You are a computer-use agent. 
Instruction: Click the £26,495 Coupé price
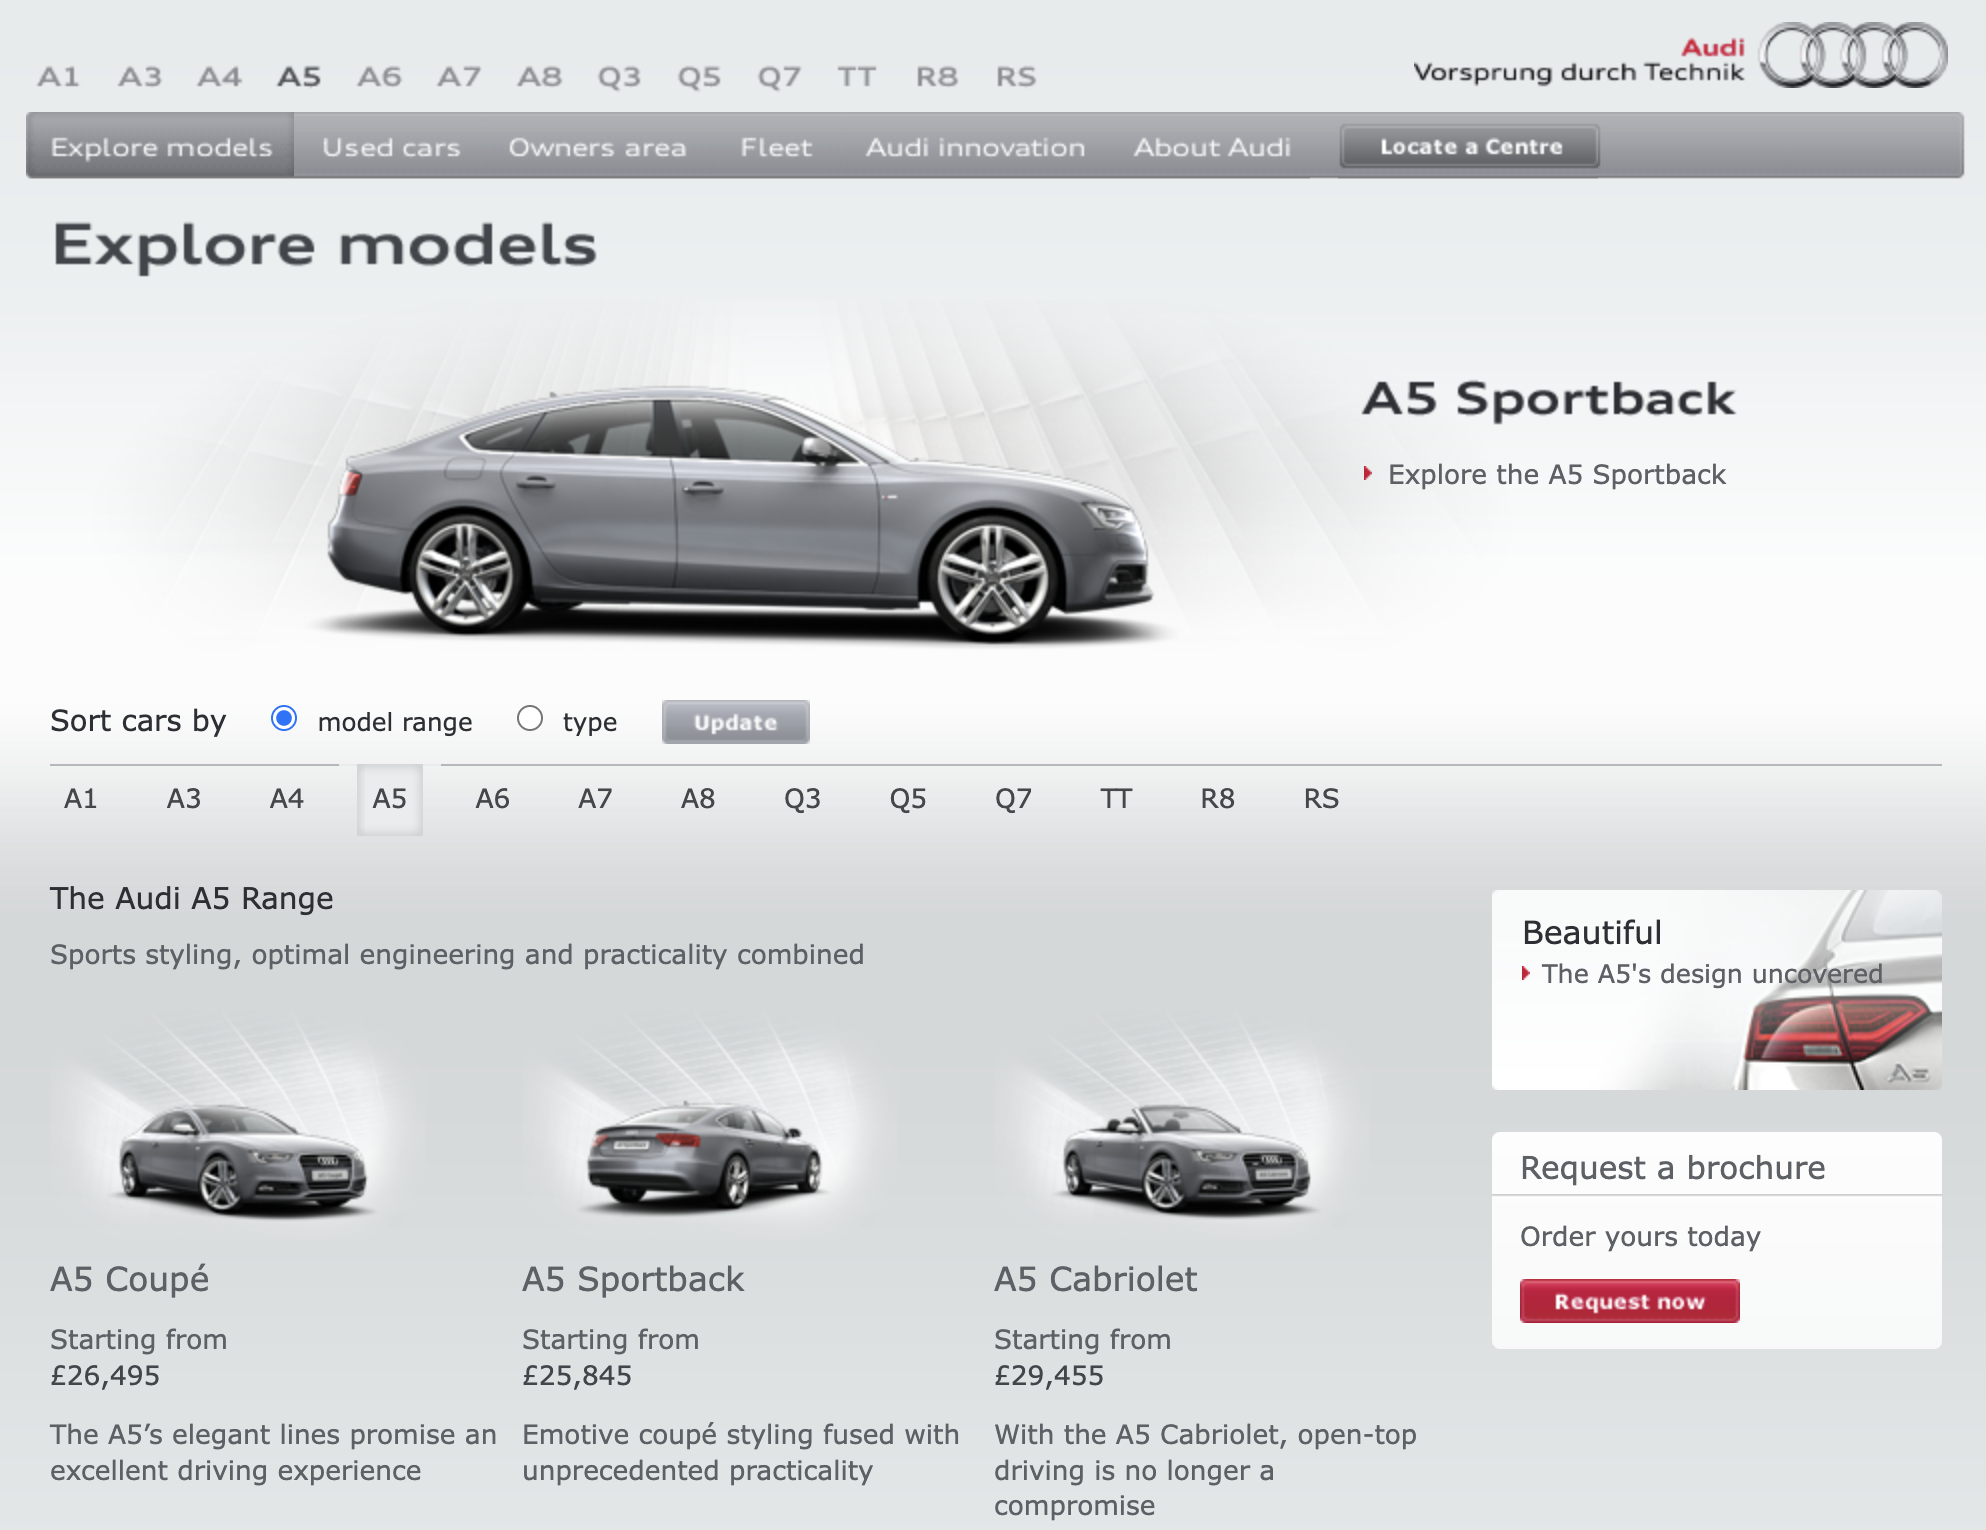105,1375
